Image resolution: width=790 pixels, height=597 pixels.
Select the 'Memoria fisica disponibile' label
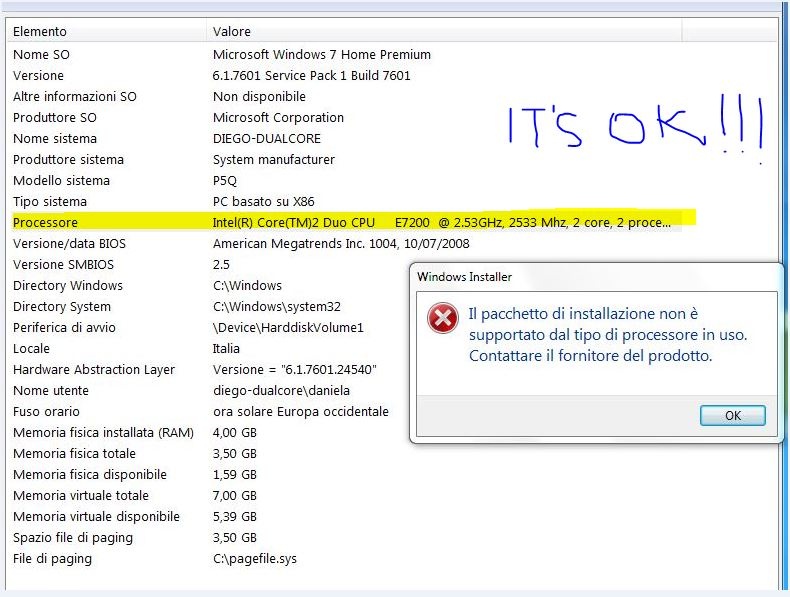click(90, 475)
